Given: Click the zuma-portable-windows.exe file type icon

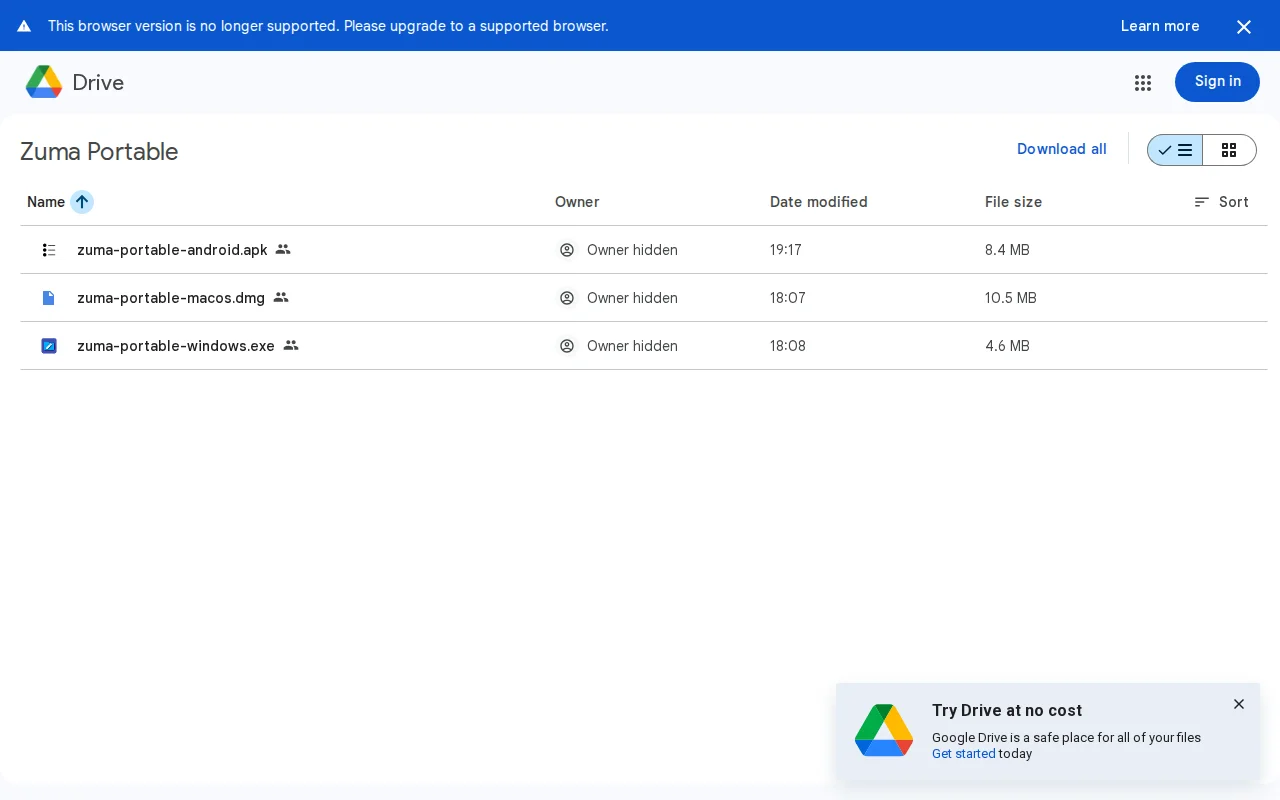Looking at the screenshot, I should click(x=49, y=346).
